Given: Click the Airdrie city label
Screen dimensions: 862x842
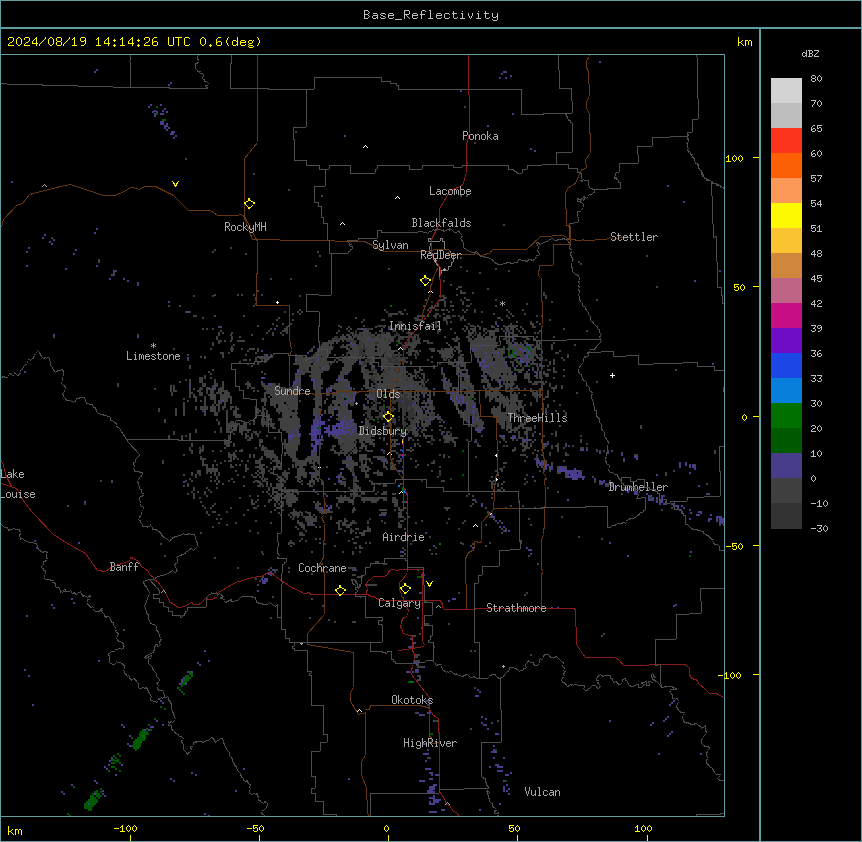Looking at the screenshot, I should 404,537.
